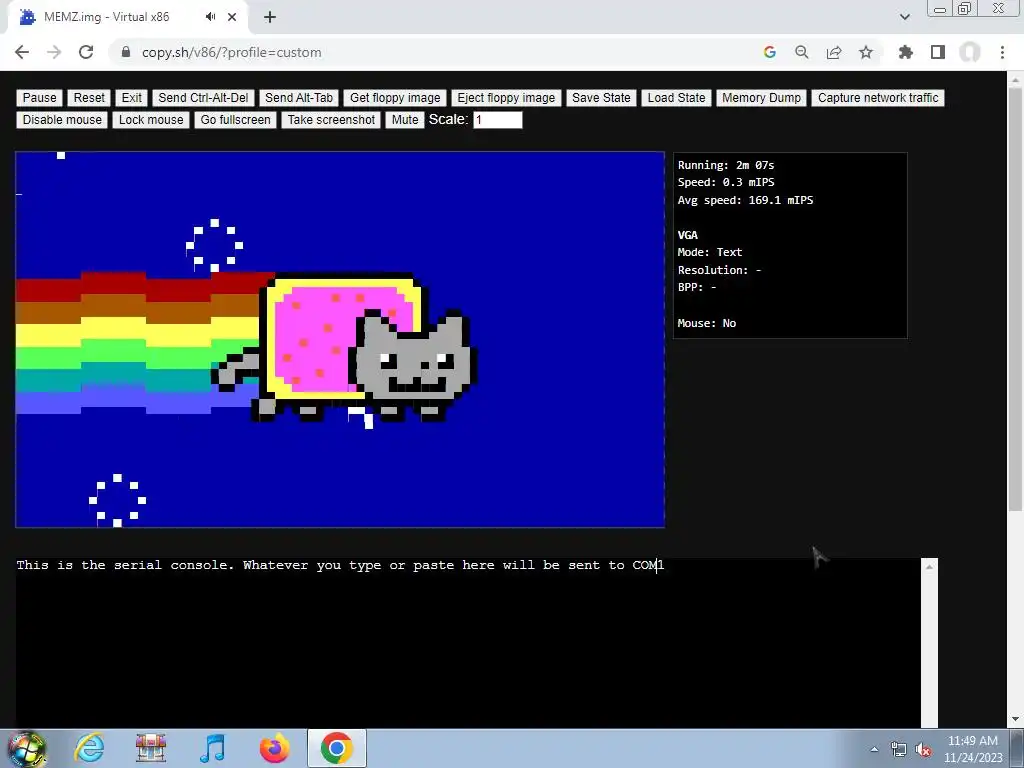Click the Avg speed 169.1 mIPS text
Image resolution: width=1024 pixels, height=768 pixels.
coord(745,200)
